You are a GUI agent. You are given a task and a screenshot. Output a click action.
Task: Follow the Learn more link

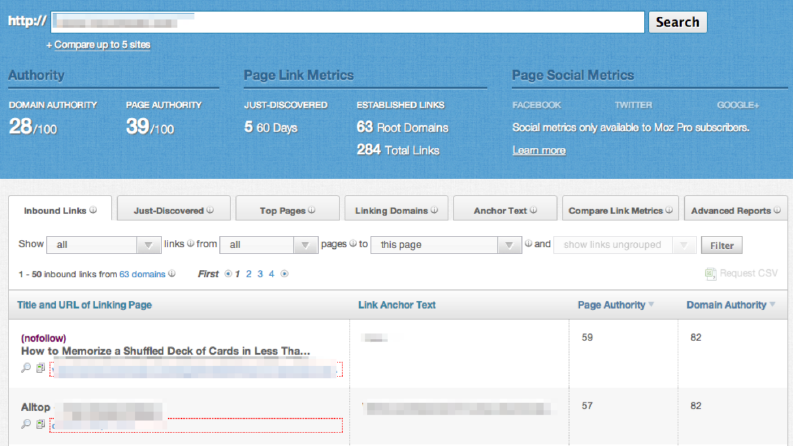pyautogui.click(x=539, y=150)
